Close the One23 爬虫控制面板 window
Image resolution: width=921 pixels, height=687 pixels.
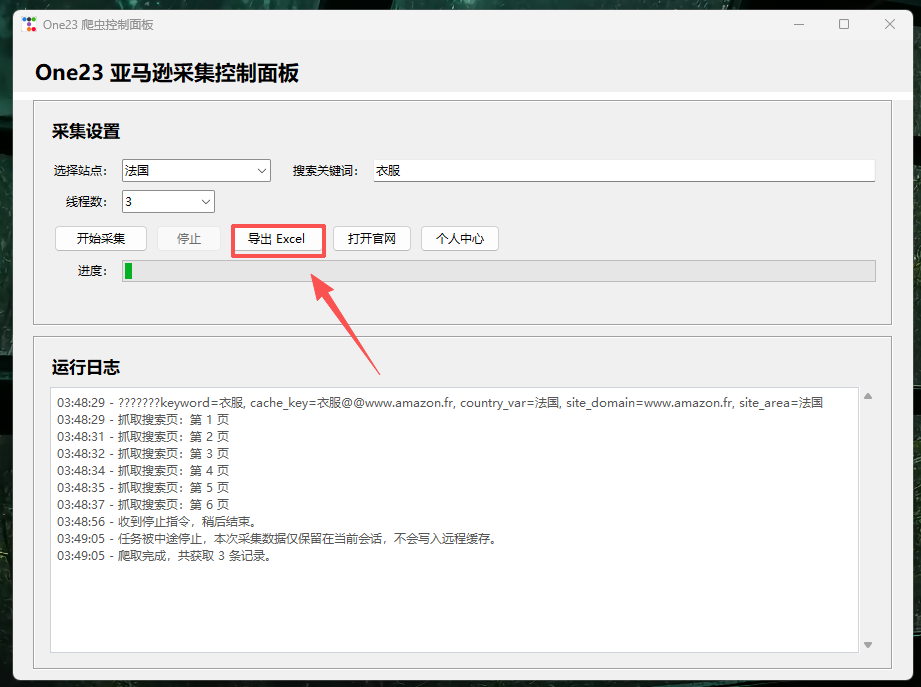point(890,24)
